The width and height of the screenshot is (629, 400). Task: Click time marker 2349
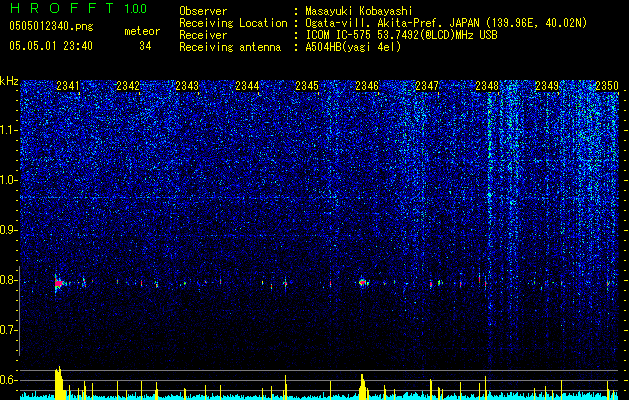coord(547,85)
